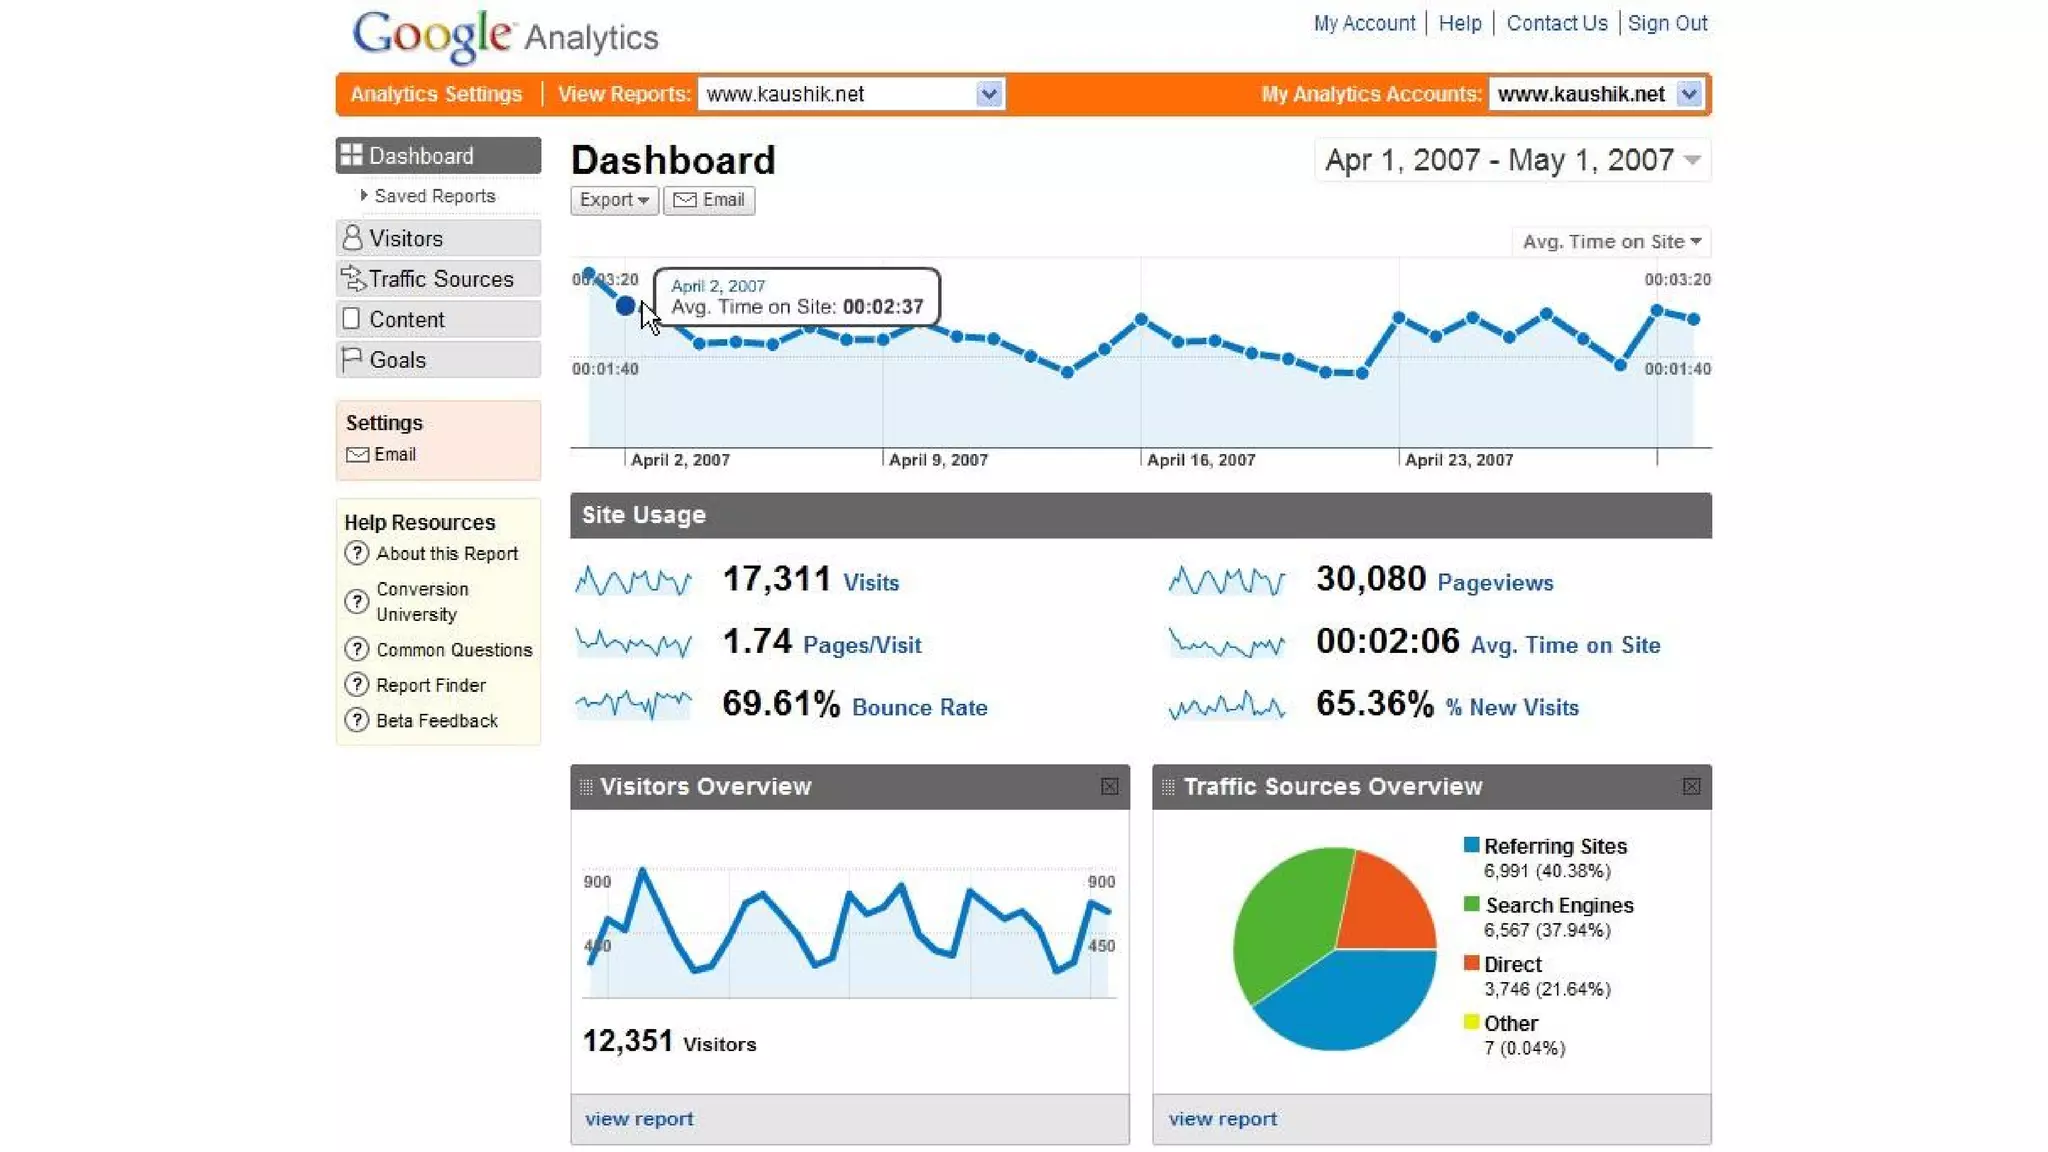
Task: Click the April 2 data point on graph
Action: pos(625,306)
